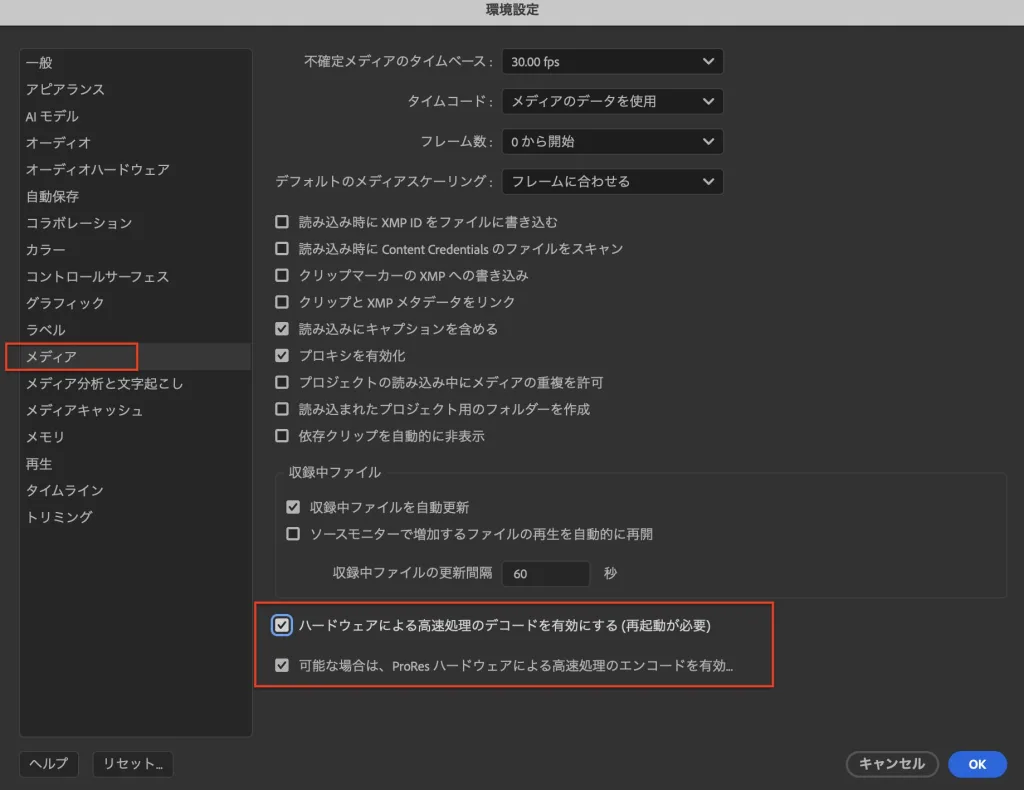Click the OK button
Image resolution: width=1024 pixels, height=790 pixels.
coord(977,764)
